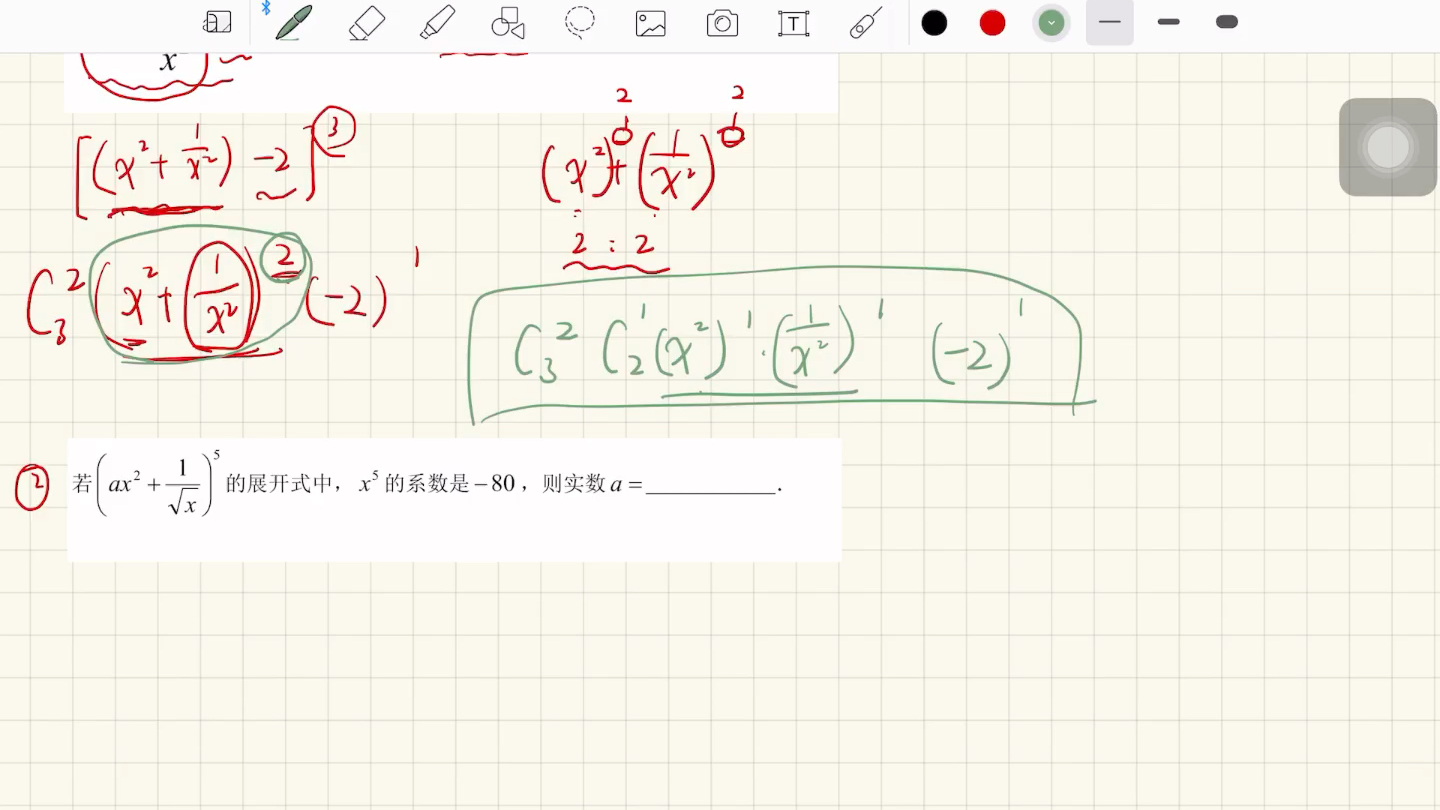This screenshot has height=810, width=1440.
Task: Select the Highlighter tool
Action: coord(437,22)
